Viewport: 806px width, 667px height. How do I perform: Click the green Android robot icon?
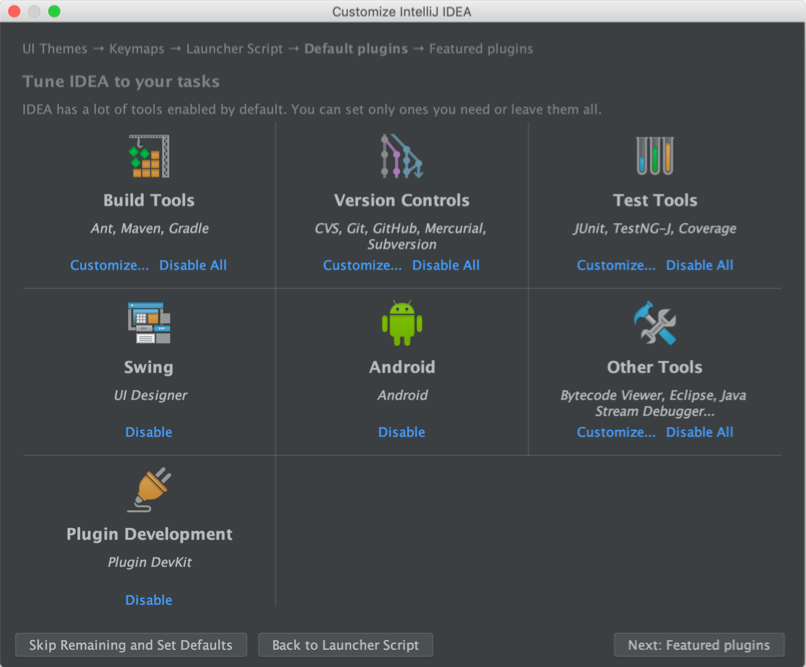coord(401,323)
